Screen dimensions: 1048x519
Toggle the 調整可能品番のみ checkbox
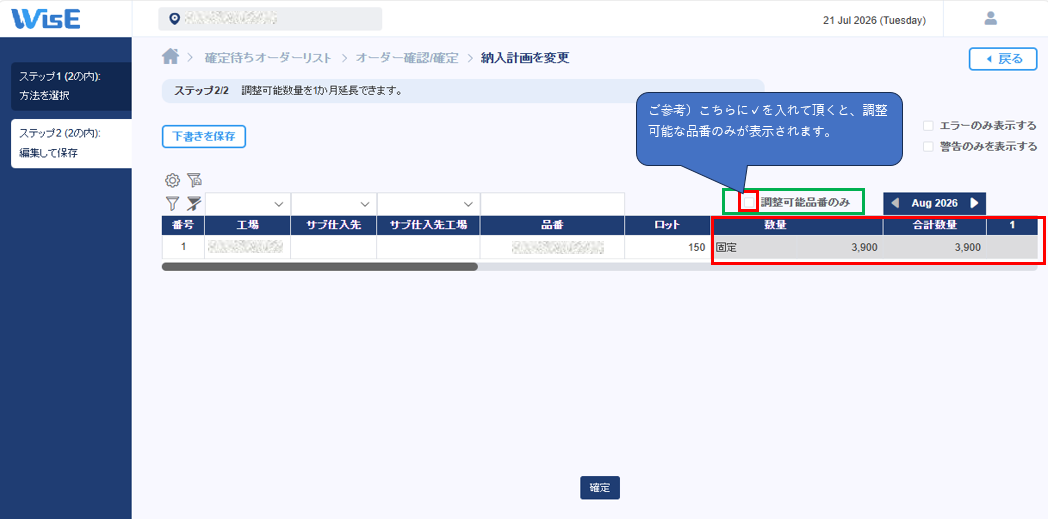point(749,202)
